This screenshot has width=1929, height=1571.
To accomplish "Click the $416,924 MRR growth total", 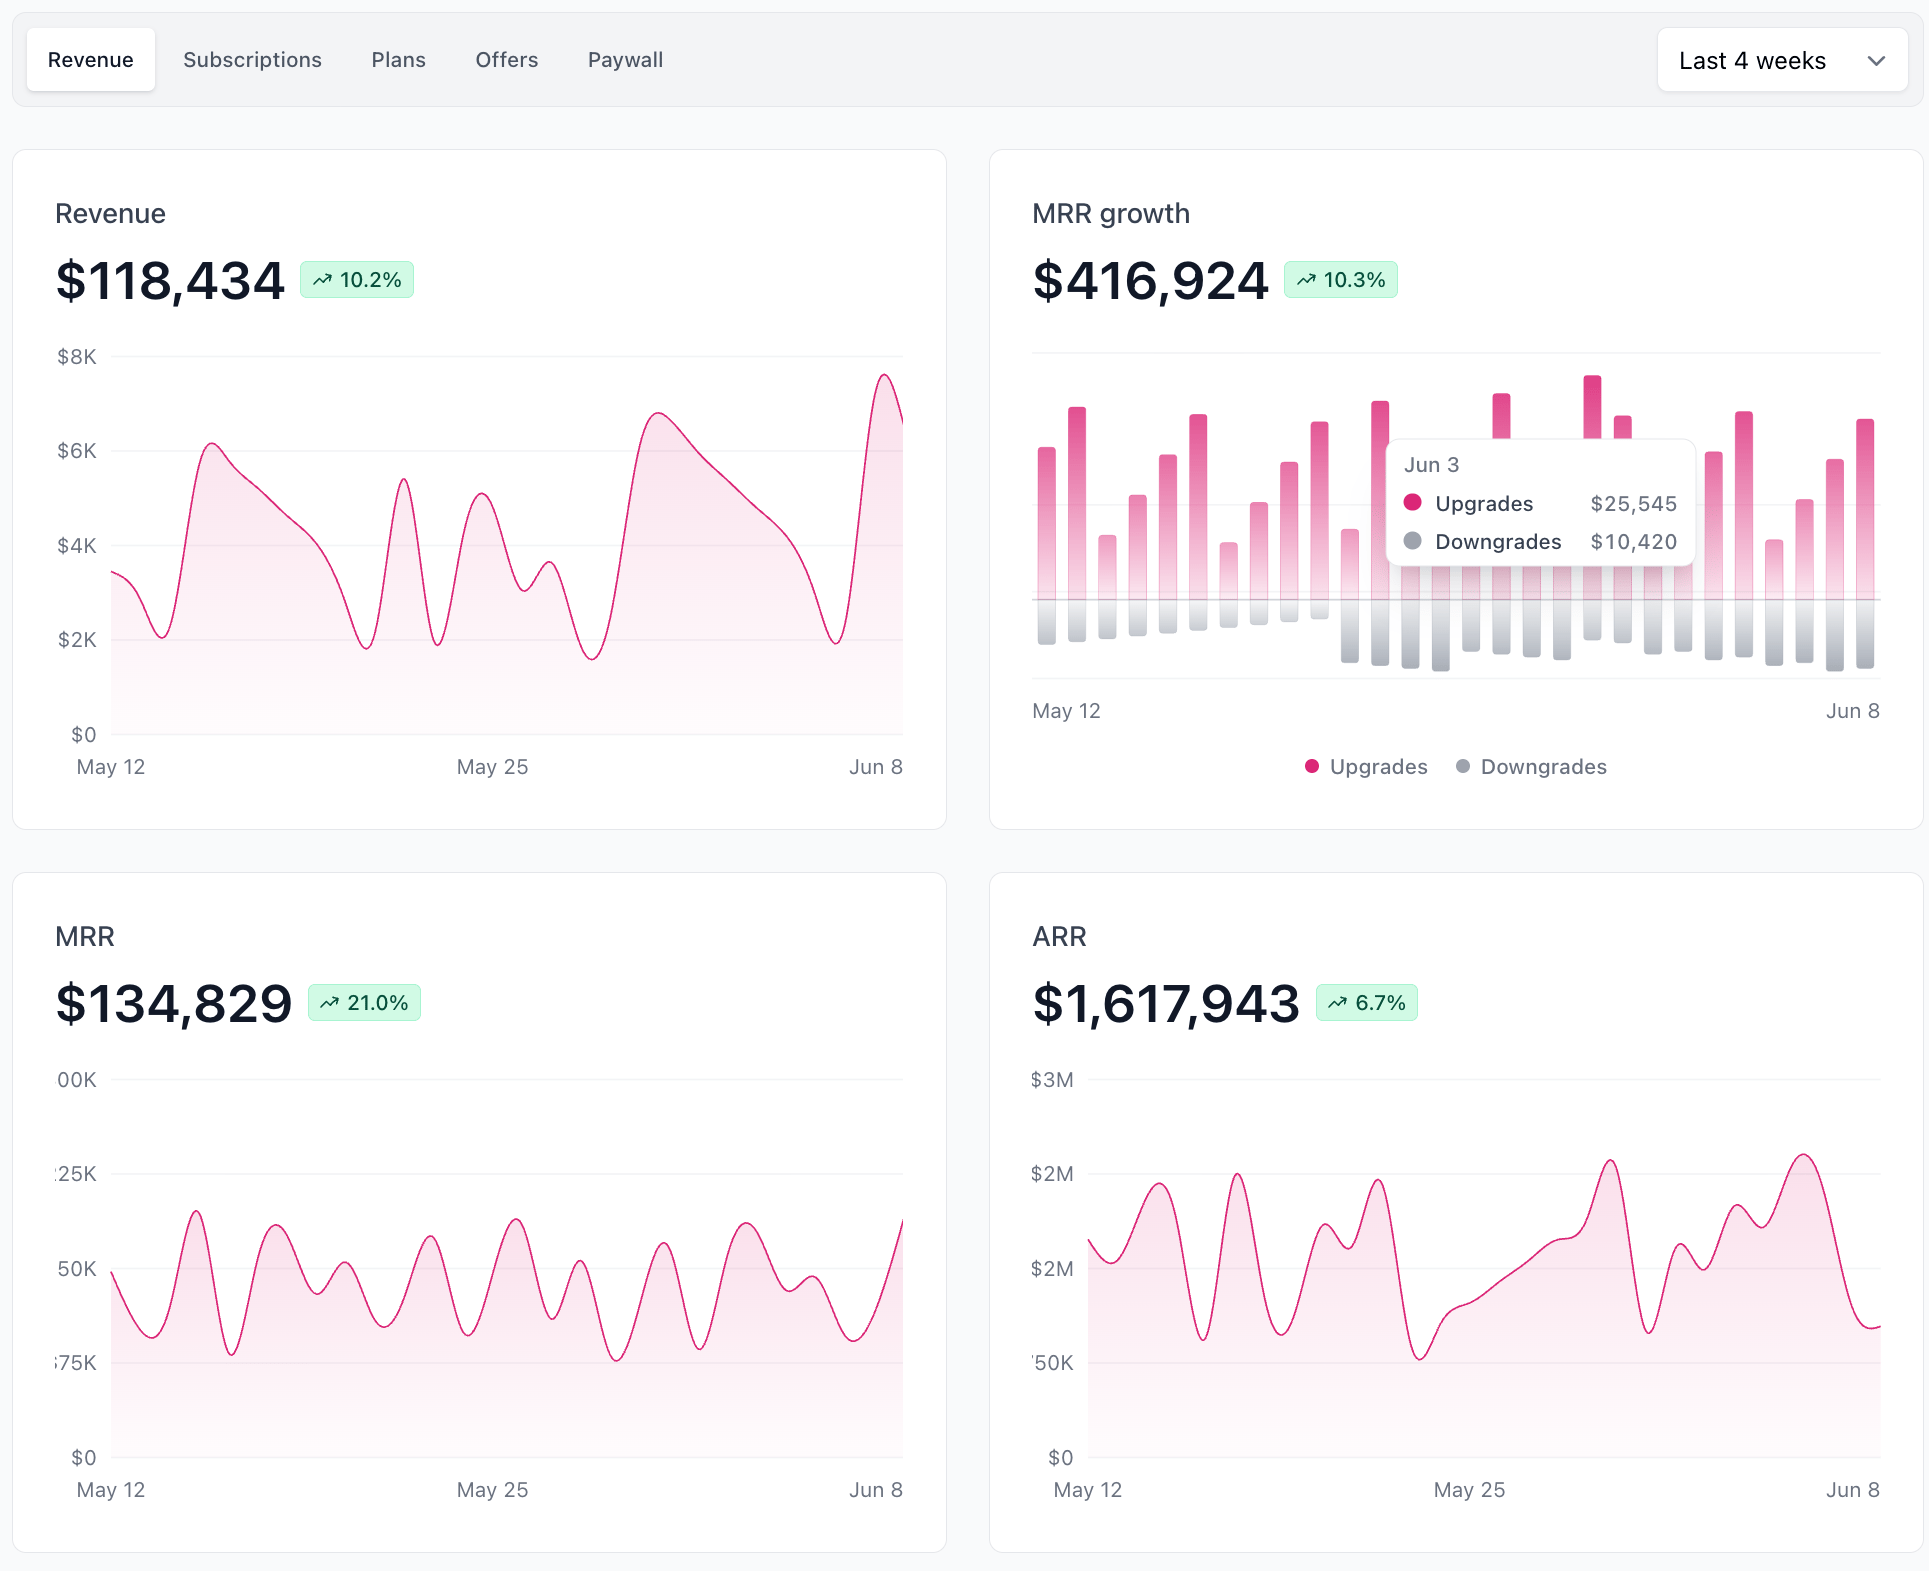I will pyautogui.click(x=1150, y=280).
